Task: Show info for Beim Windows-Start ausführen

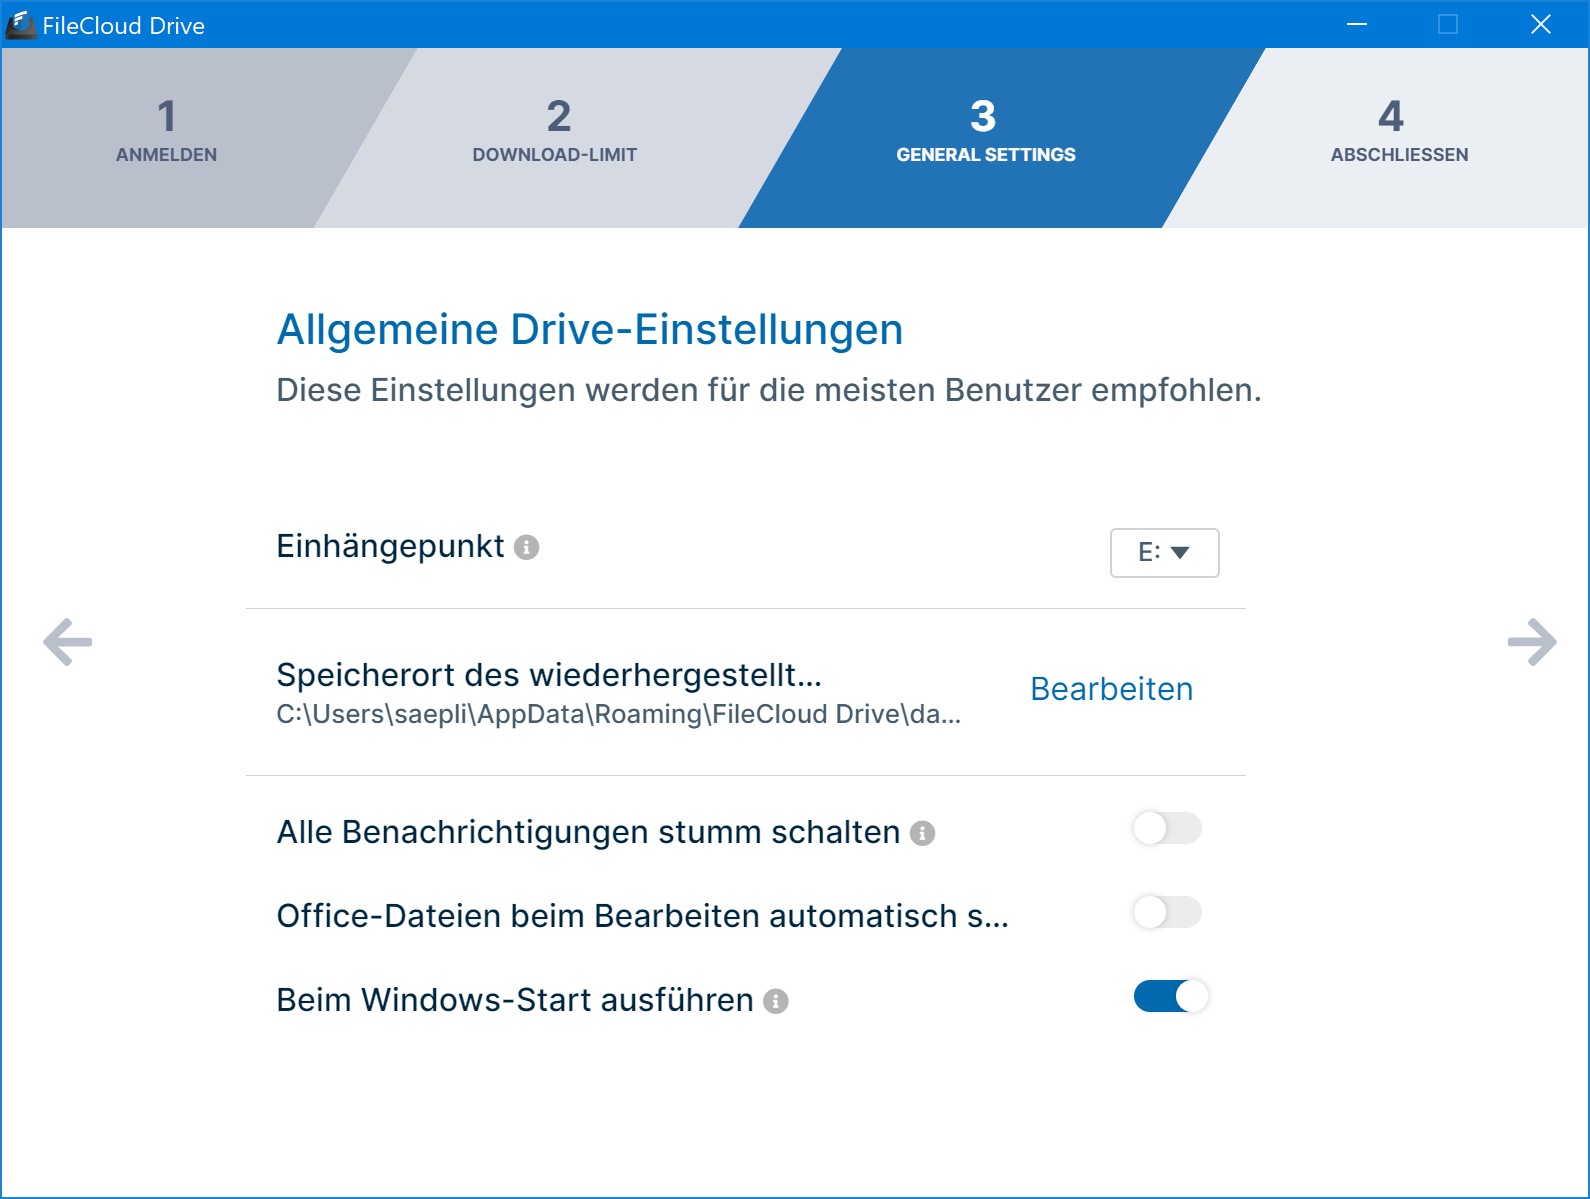Action: tap(776, 1001)
